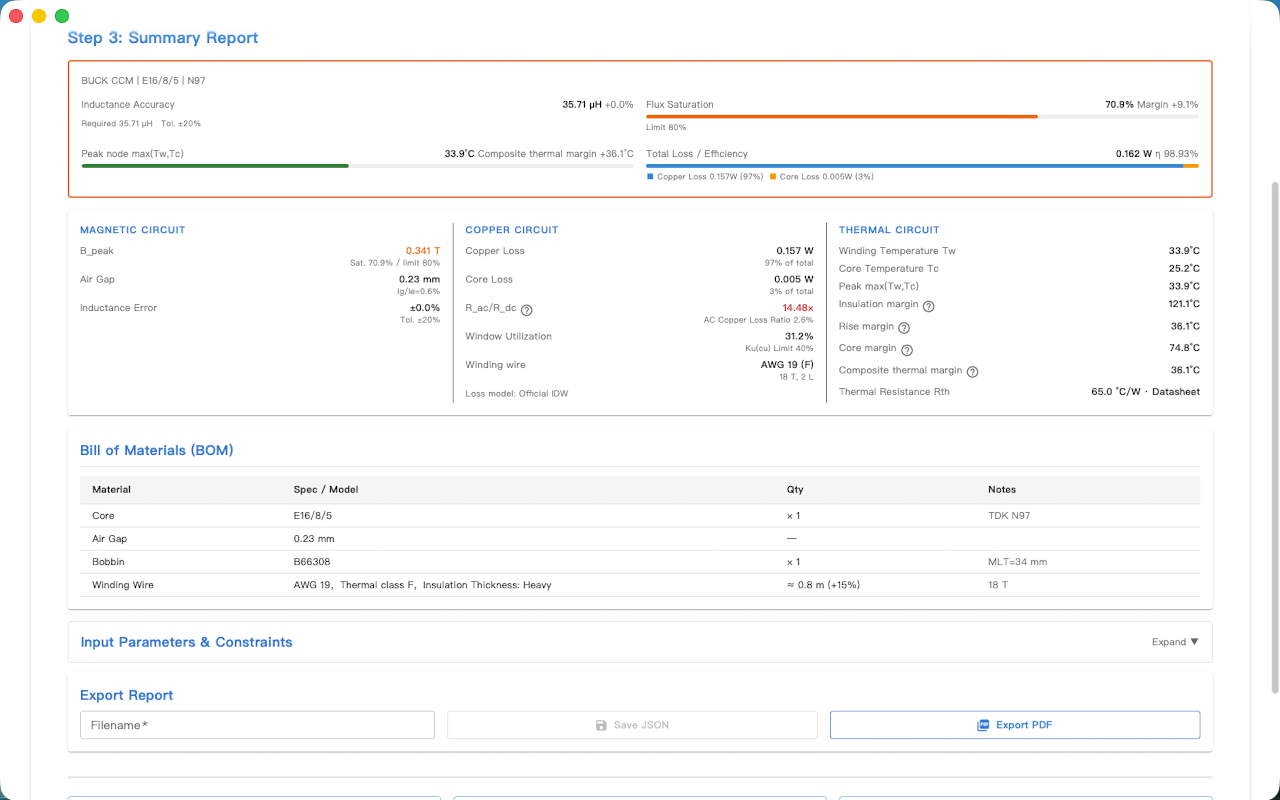Click the Input Parameters & Constraints heading
Image resolution: width=1280 pixels, height=800 pixels.
pos(186,642)
